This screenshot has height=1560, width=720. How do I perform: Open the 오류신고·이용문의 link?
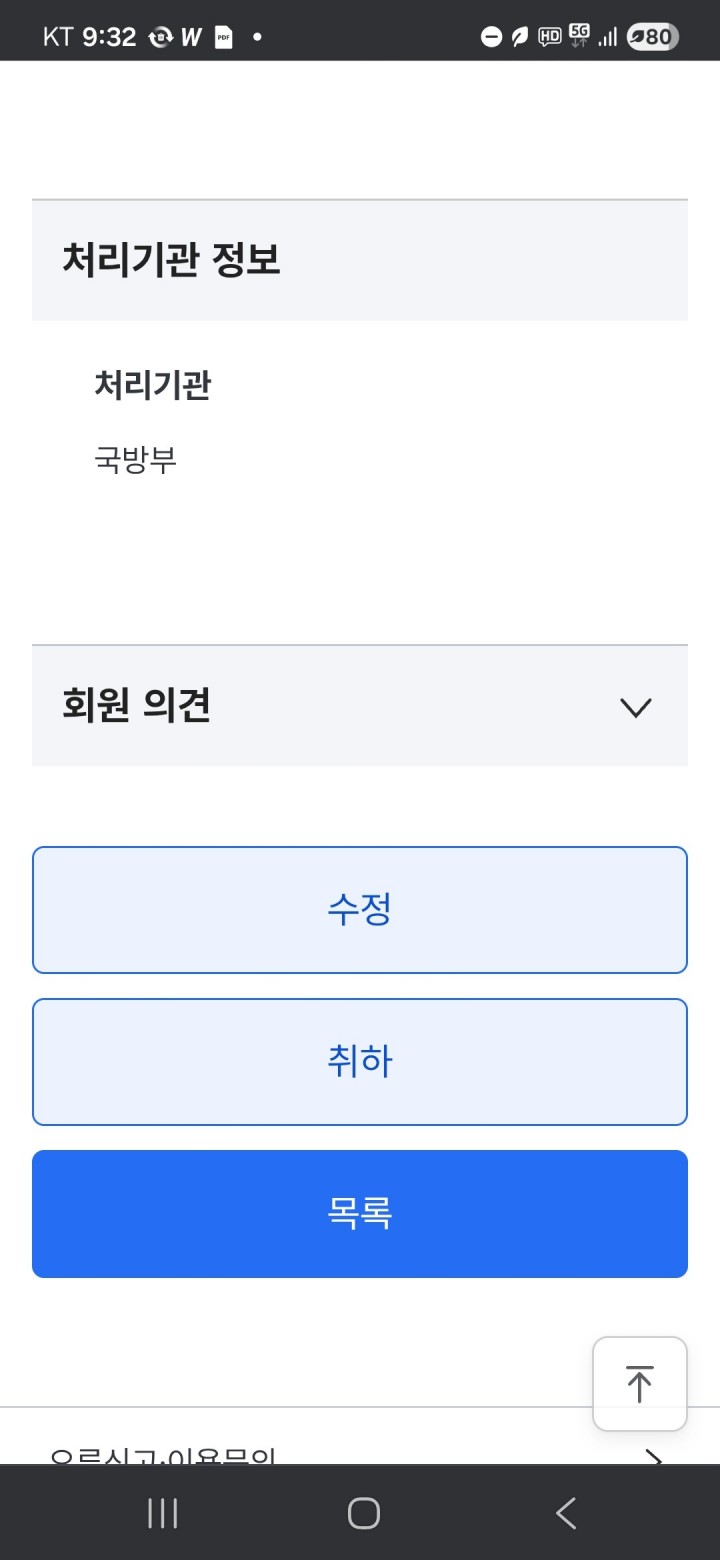(x=162, y=1456)
